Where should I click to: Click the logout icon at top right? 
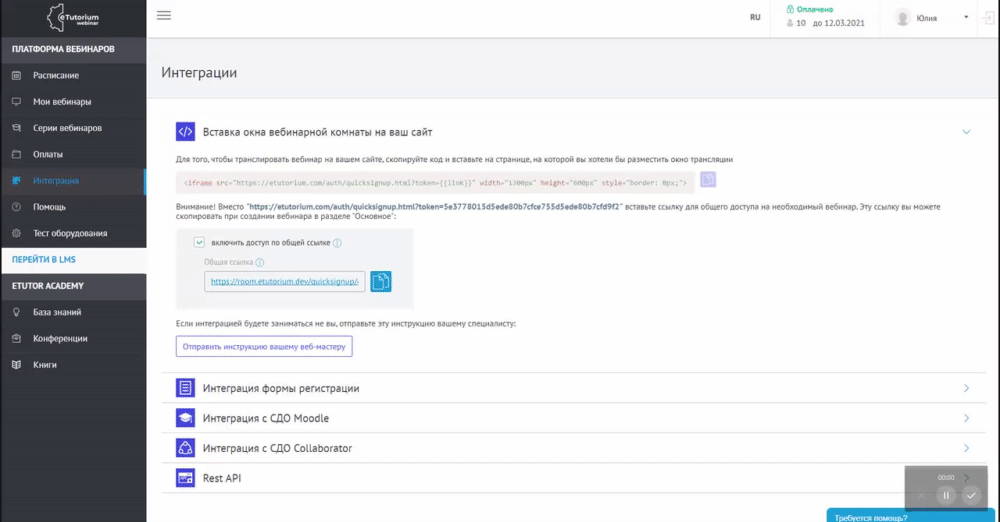click(987, 17)
